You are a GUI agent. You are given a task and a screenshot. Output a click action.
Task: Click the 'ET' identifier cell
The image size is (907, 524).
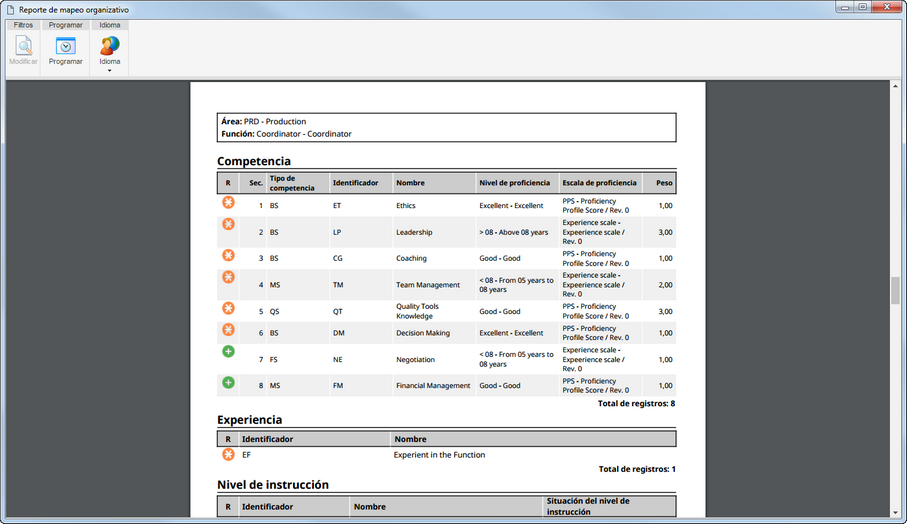point(337,205)
